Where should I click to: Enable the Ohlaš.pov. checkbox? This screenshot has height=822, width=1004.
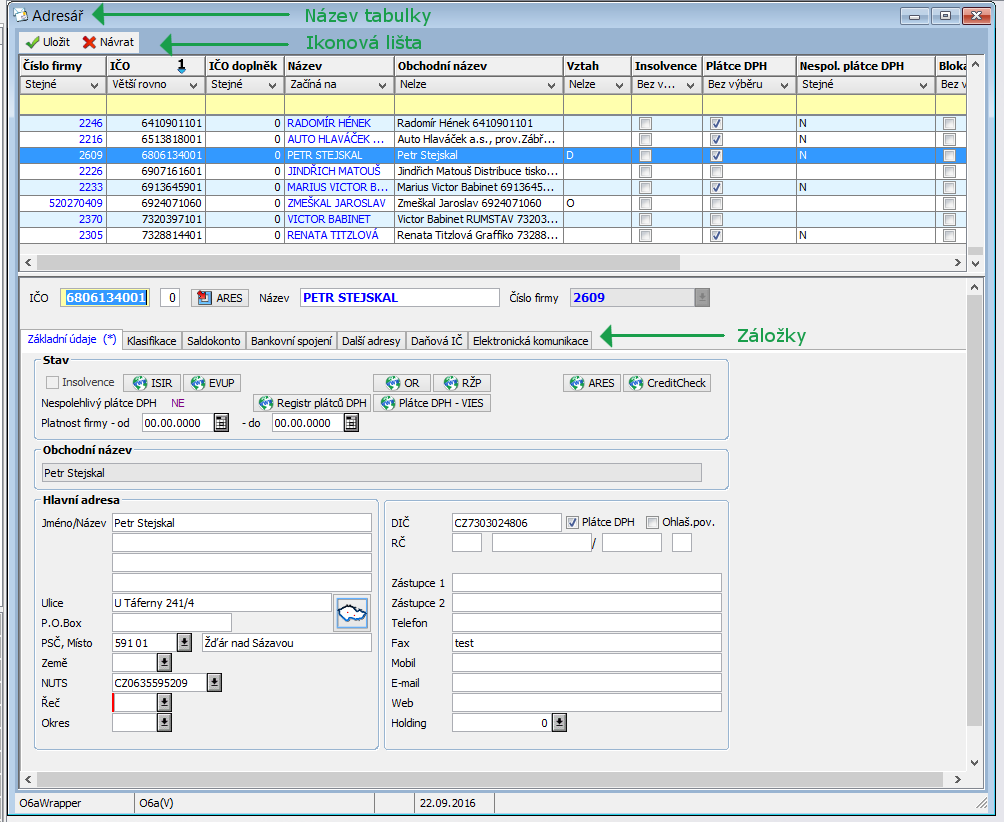[652, 522]
